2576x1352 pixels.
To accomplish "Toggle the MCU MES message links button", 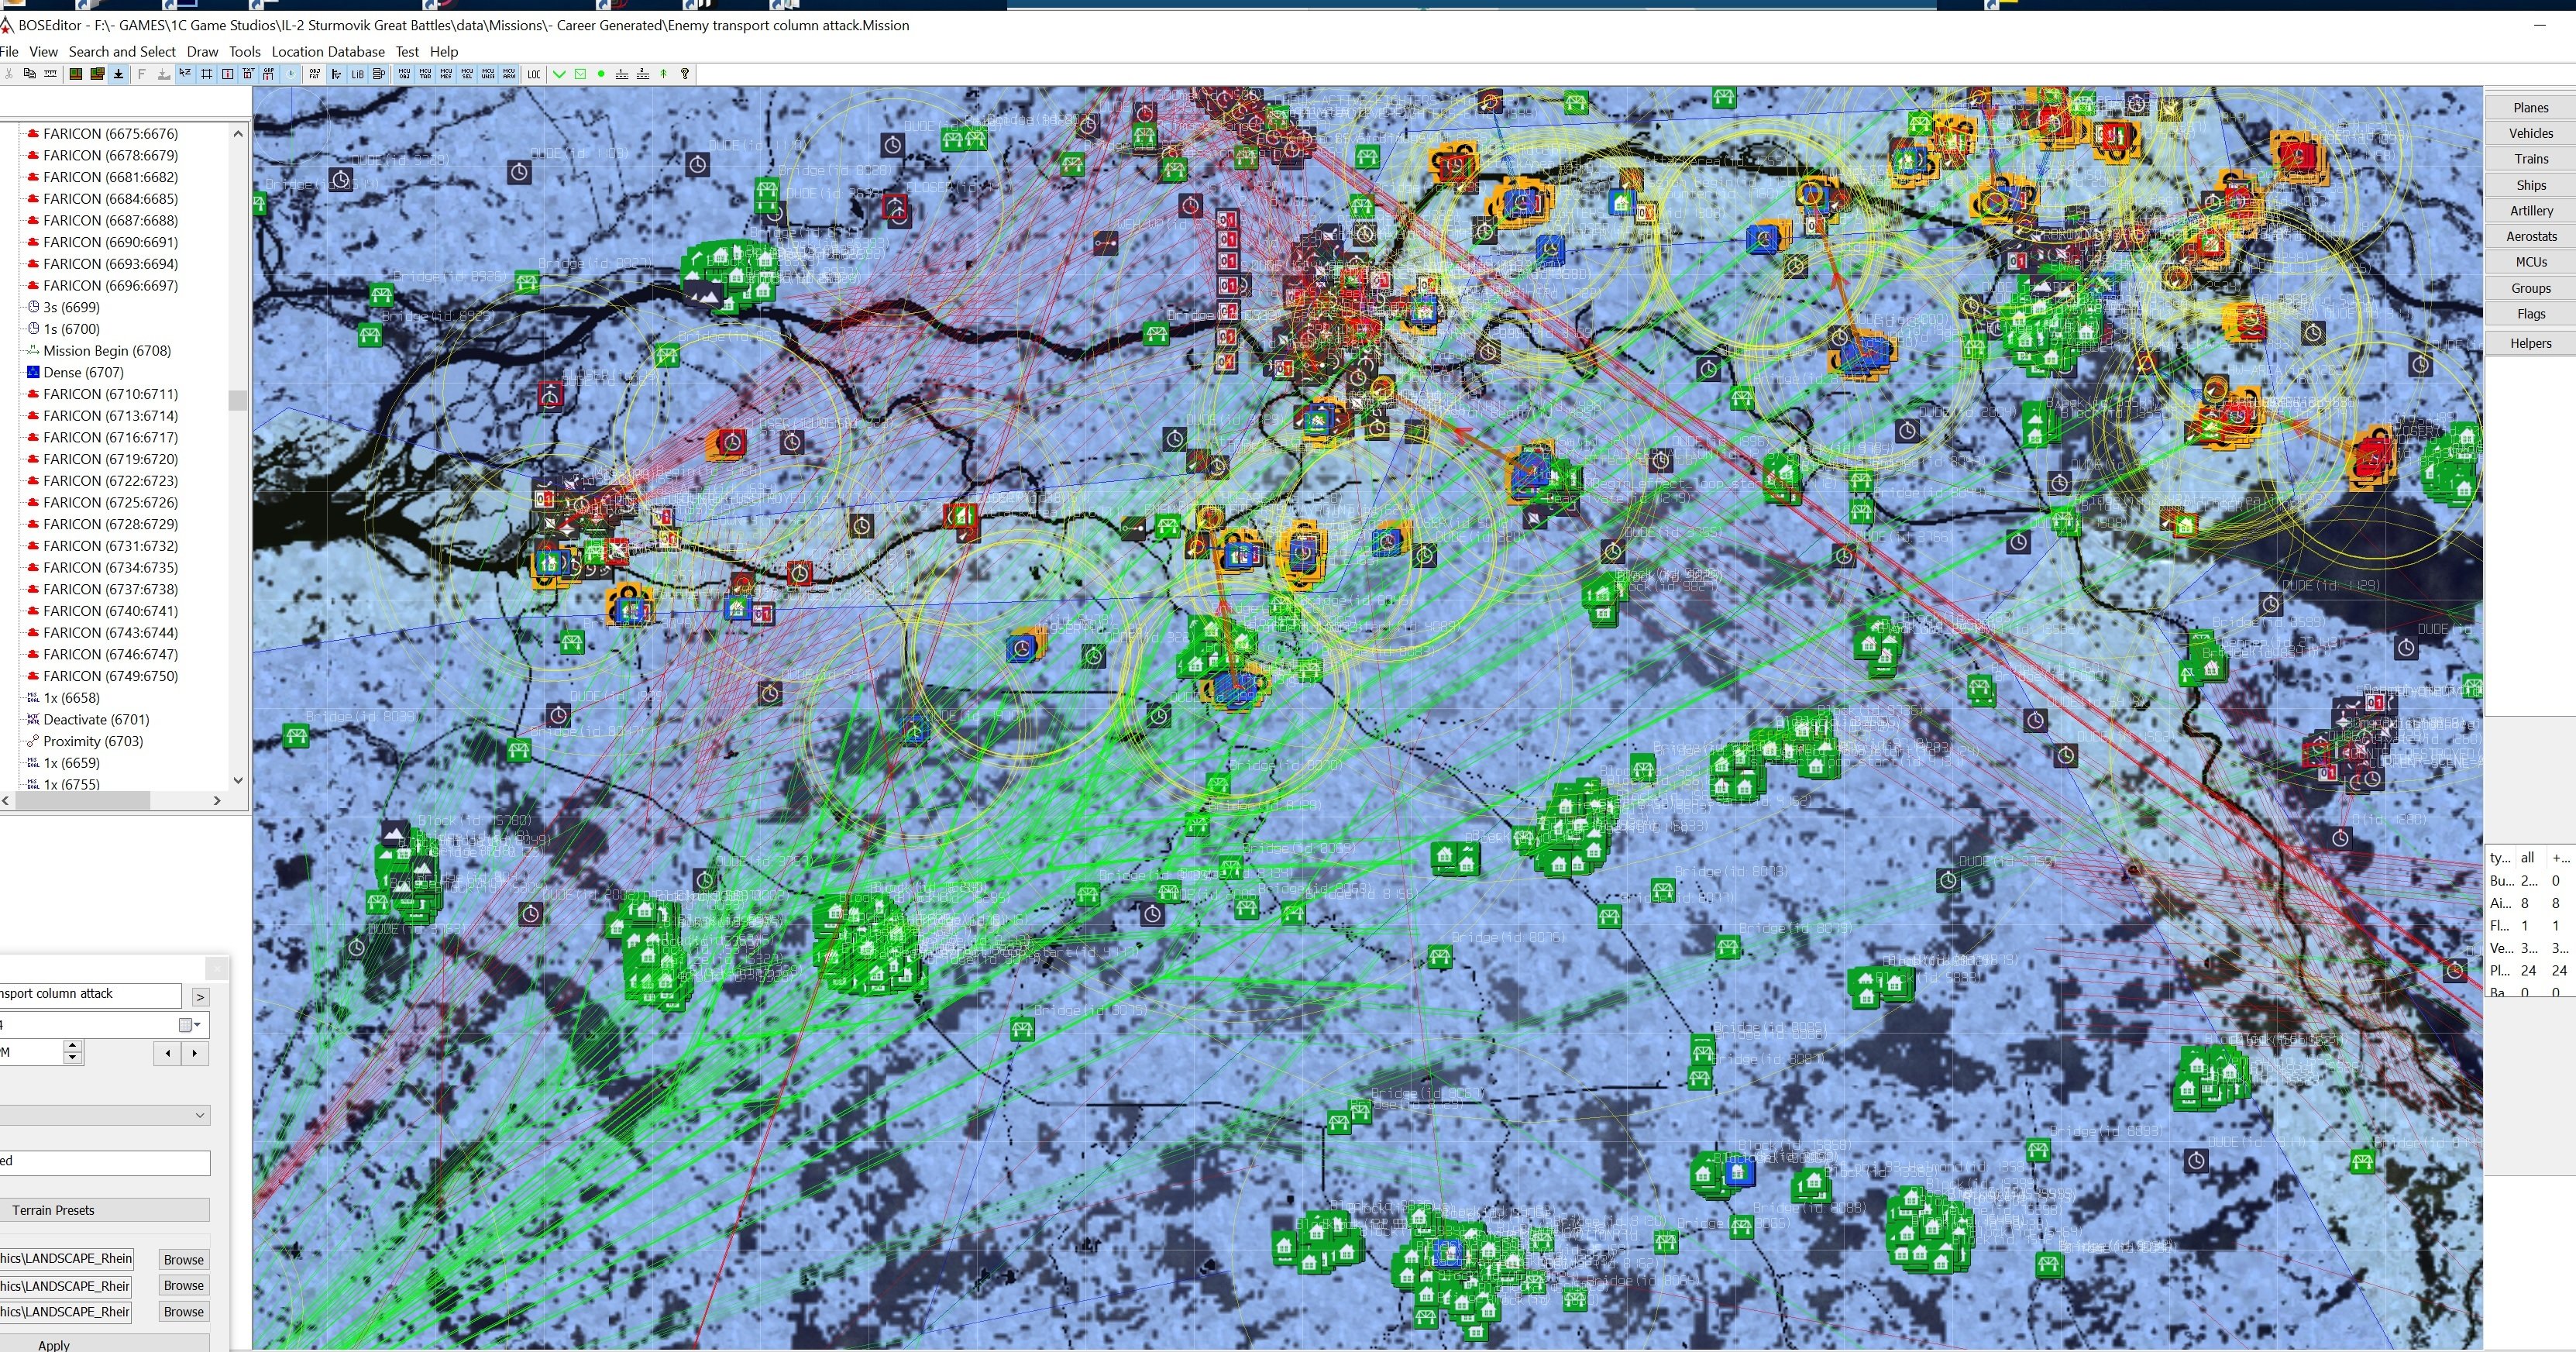I will click(x=446, y=74).
